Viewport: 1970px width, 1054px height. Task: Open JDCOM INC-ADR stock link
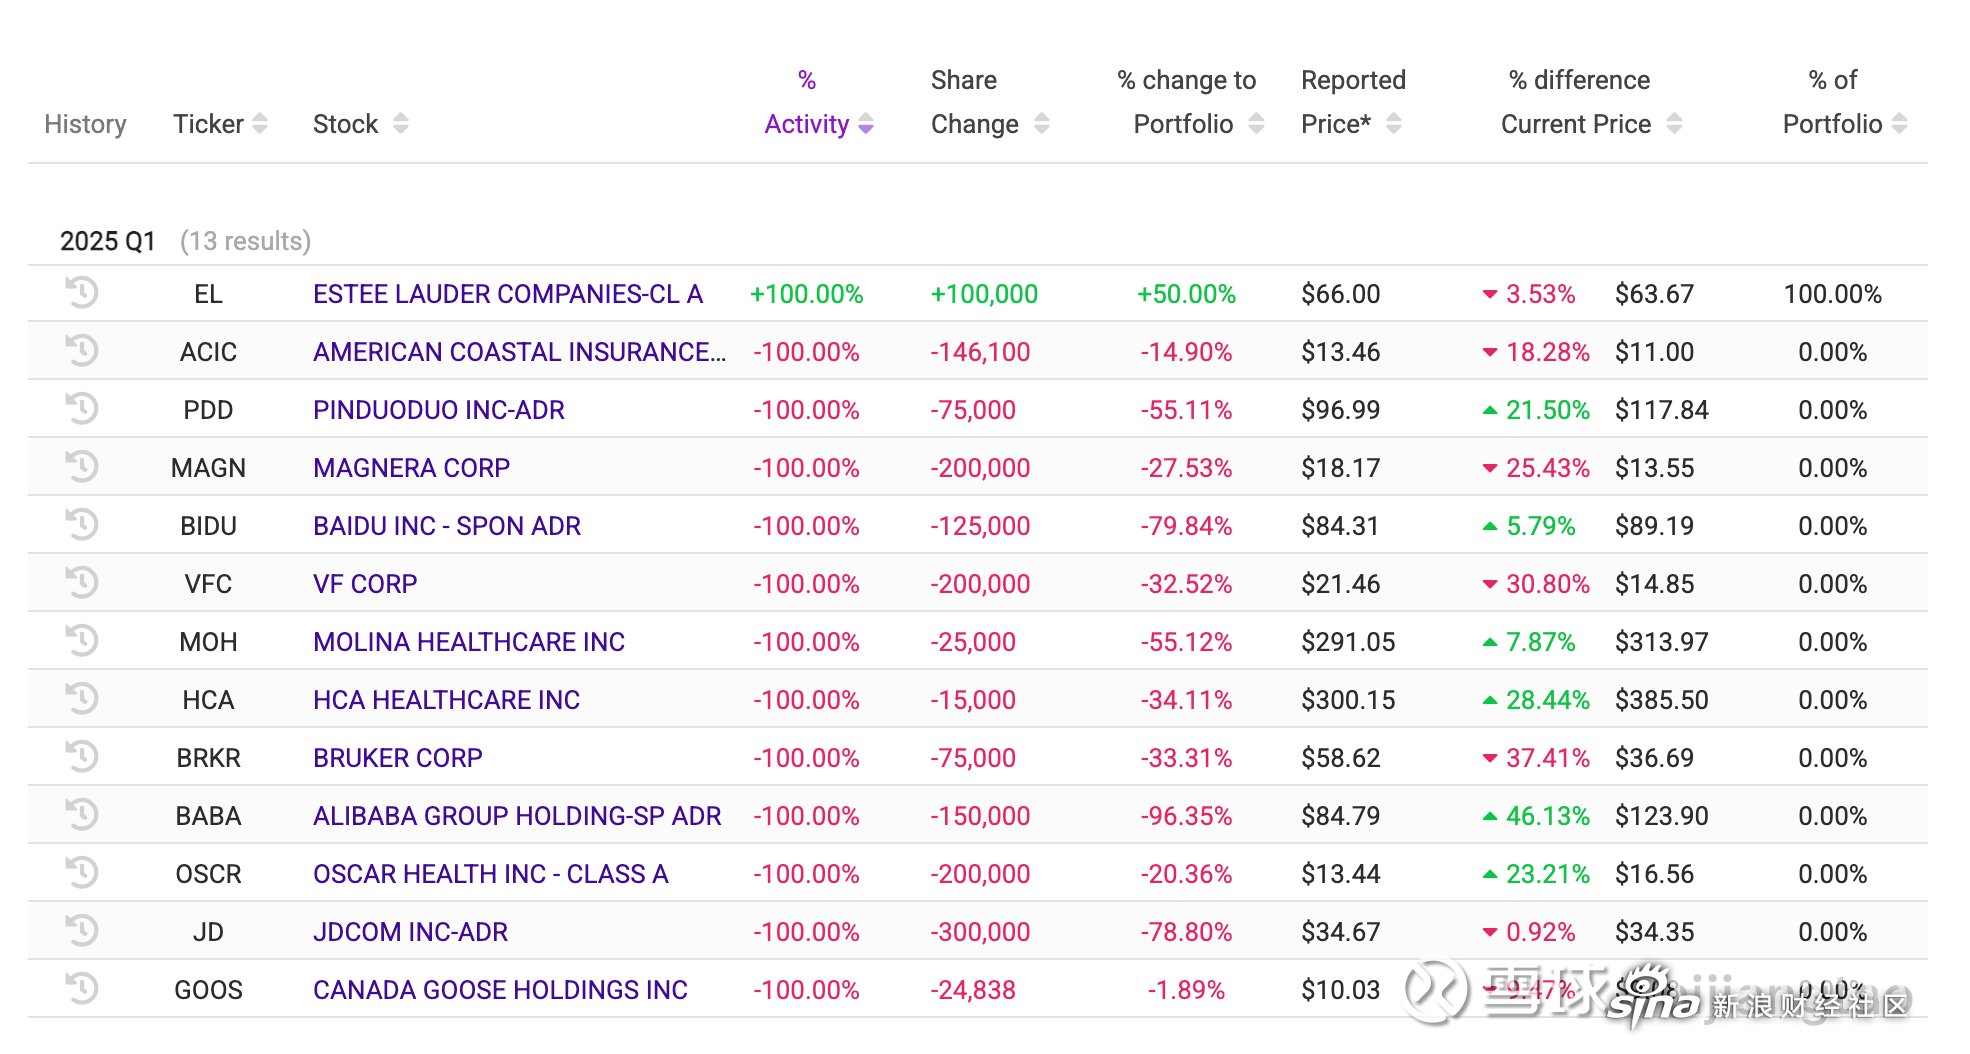point(411,932)
